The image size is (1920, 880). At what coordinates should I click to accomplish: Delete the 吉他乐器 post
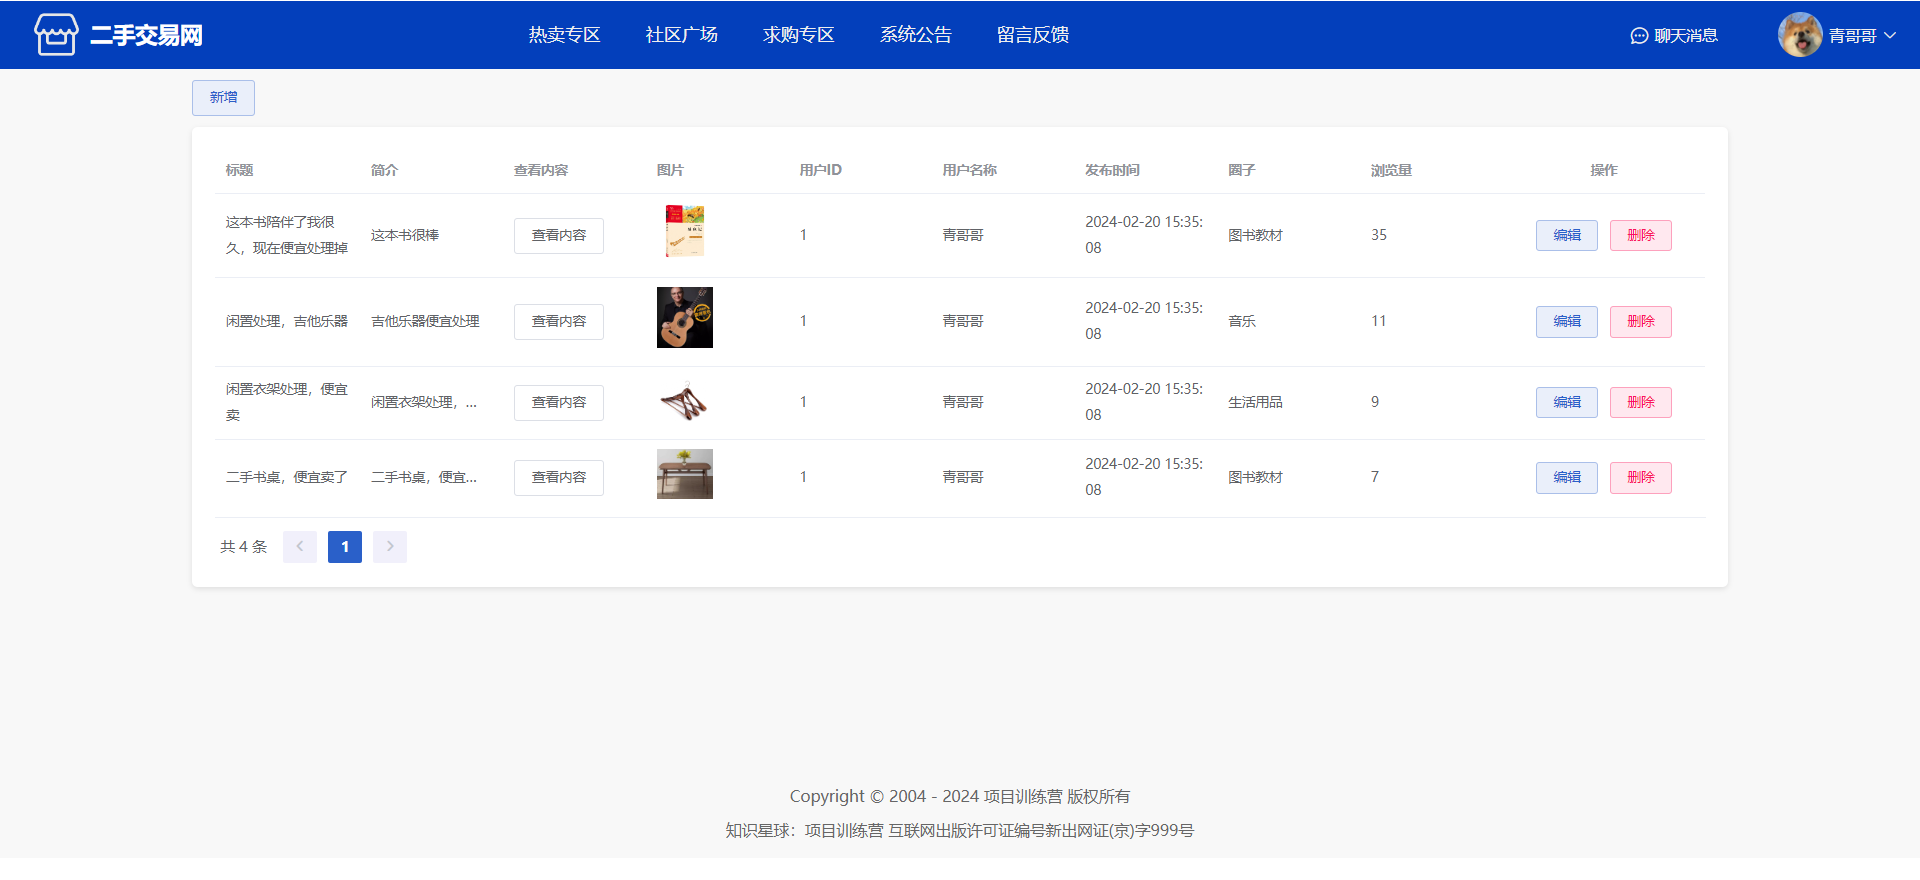(1641, 322)
